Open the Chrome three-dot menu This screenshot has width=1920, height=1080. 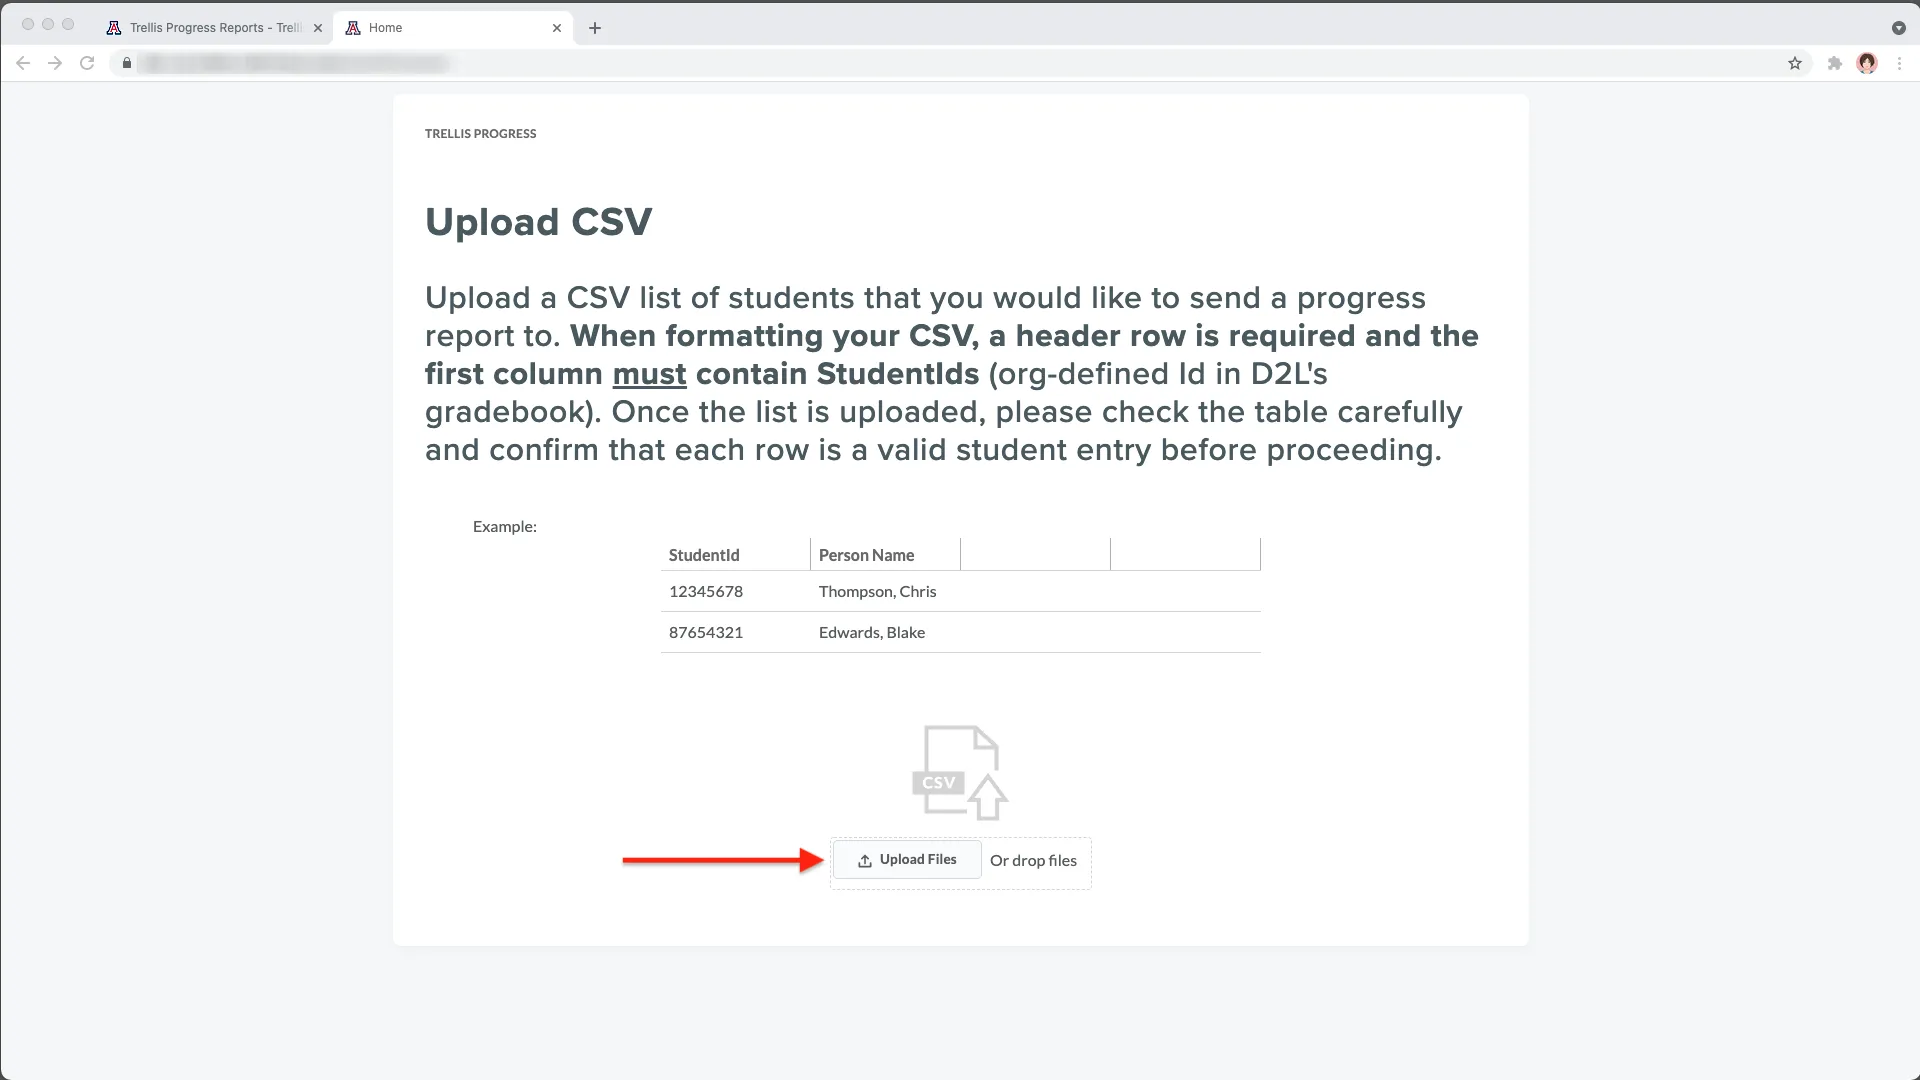tap(1899, 63)
